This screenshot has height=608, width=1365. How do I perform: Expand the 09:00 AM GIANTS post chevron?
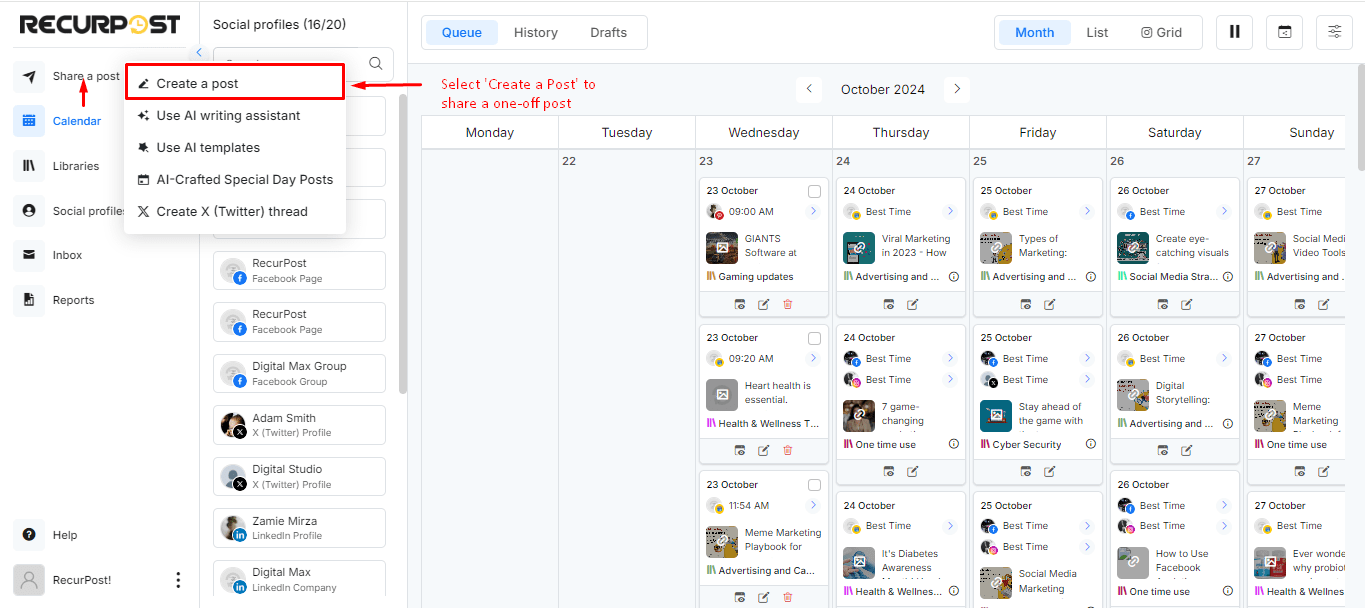813,212
